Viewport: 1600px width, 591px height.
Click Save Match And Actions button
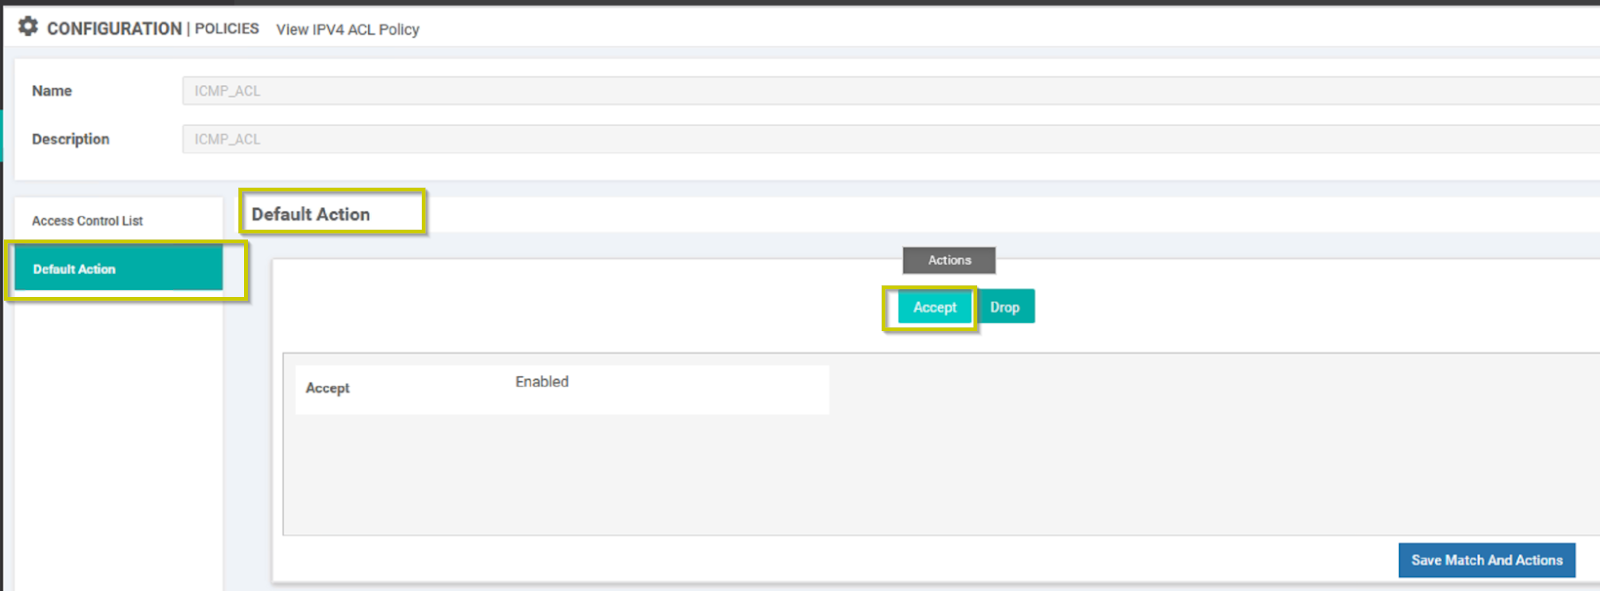point(1487,560)
